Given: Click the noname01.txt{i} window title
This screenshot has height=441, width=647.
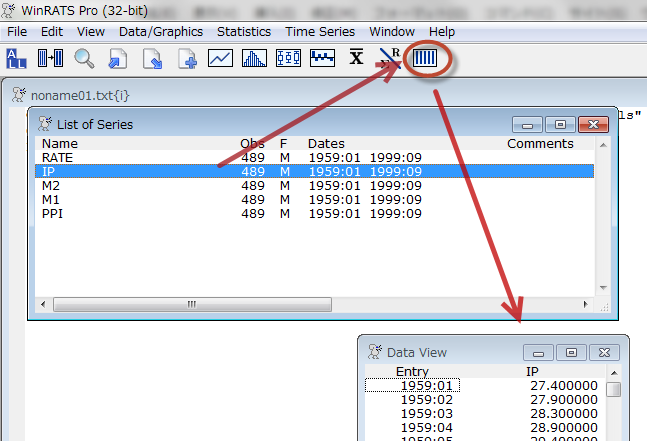Looking at the screenshot, I should click(80, 95).
